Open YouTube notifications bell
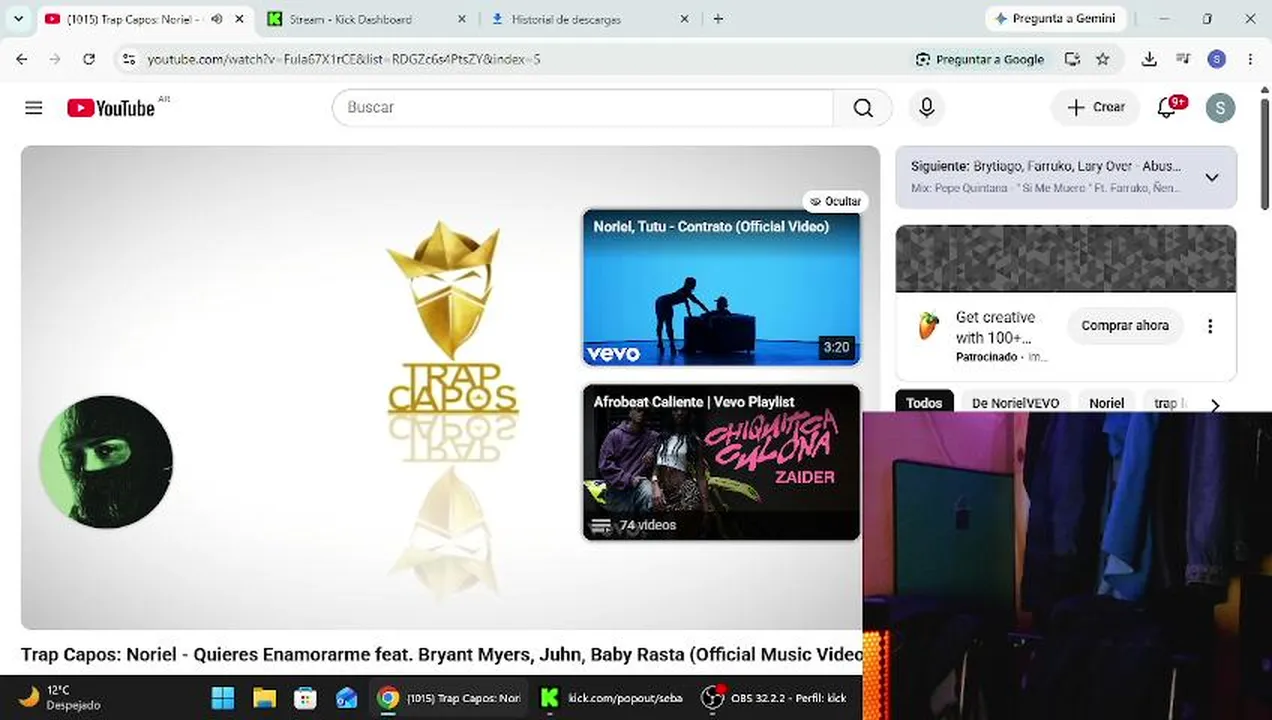This screenshot has width=1272, height=720. [x=1167, y=108]
